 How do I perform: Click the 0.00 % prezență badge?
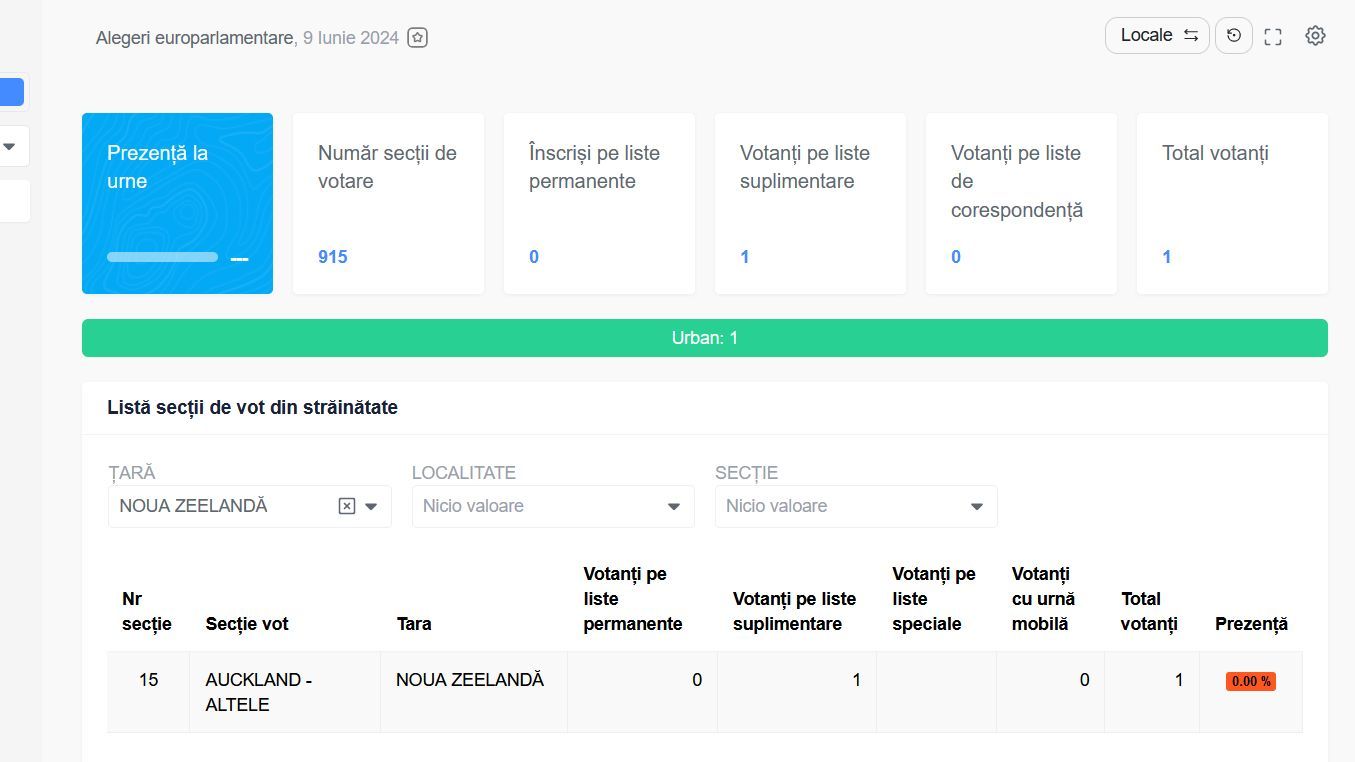1251,681
